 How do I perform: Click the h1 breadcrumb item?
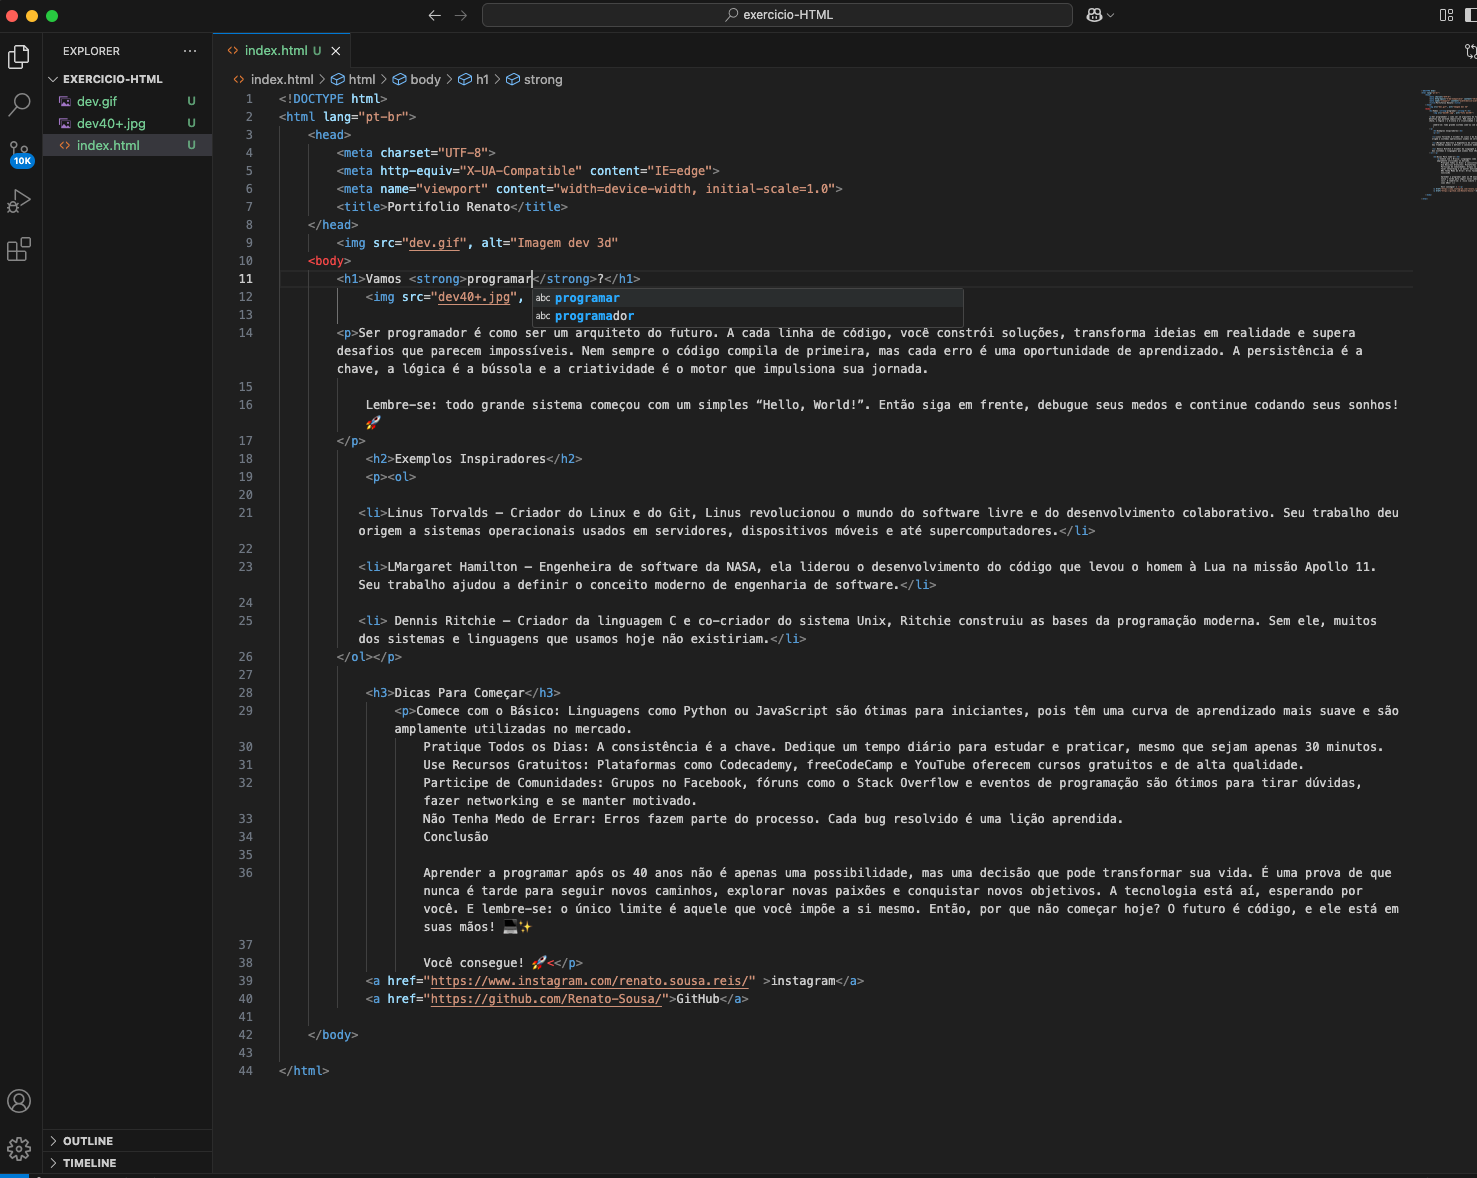[x=474, y=80]
